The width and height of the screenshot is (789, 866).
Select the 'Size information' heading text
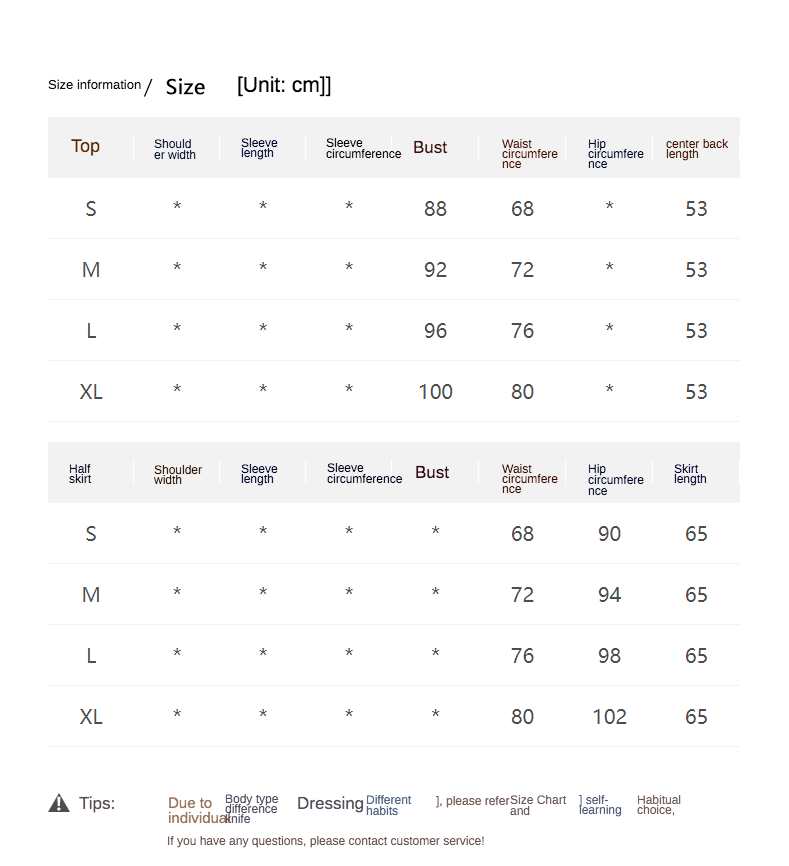(x=94, y=85)
